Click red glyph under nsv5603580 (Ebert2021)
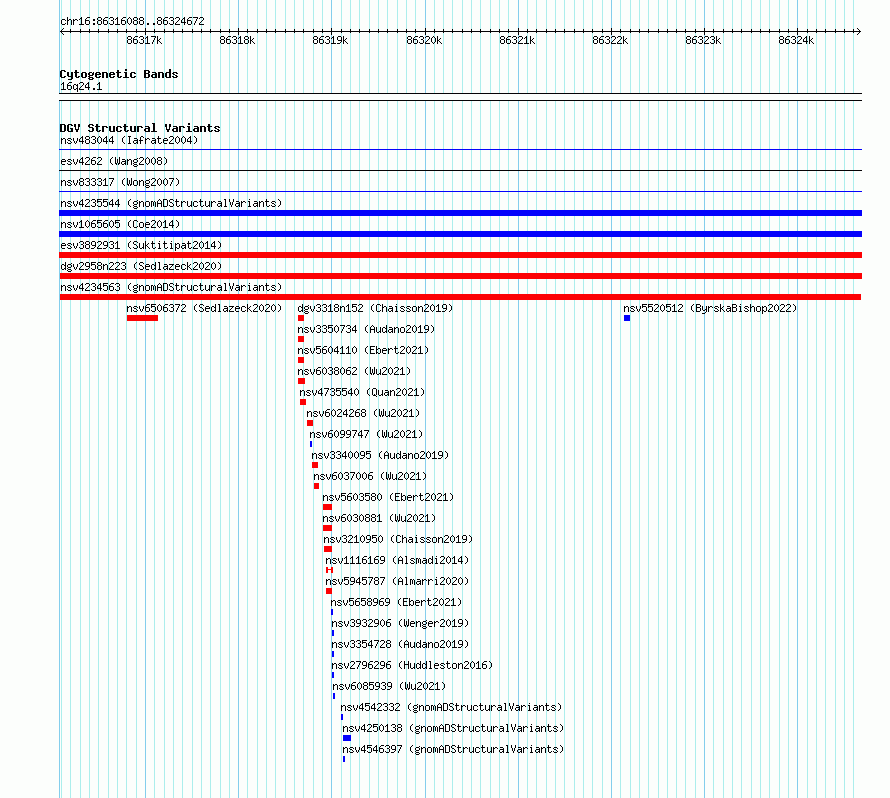Image resolution: width=890 pixels, height=798 pixels. [328, 507]
